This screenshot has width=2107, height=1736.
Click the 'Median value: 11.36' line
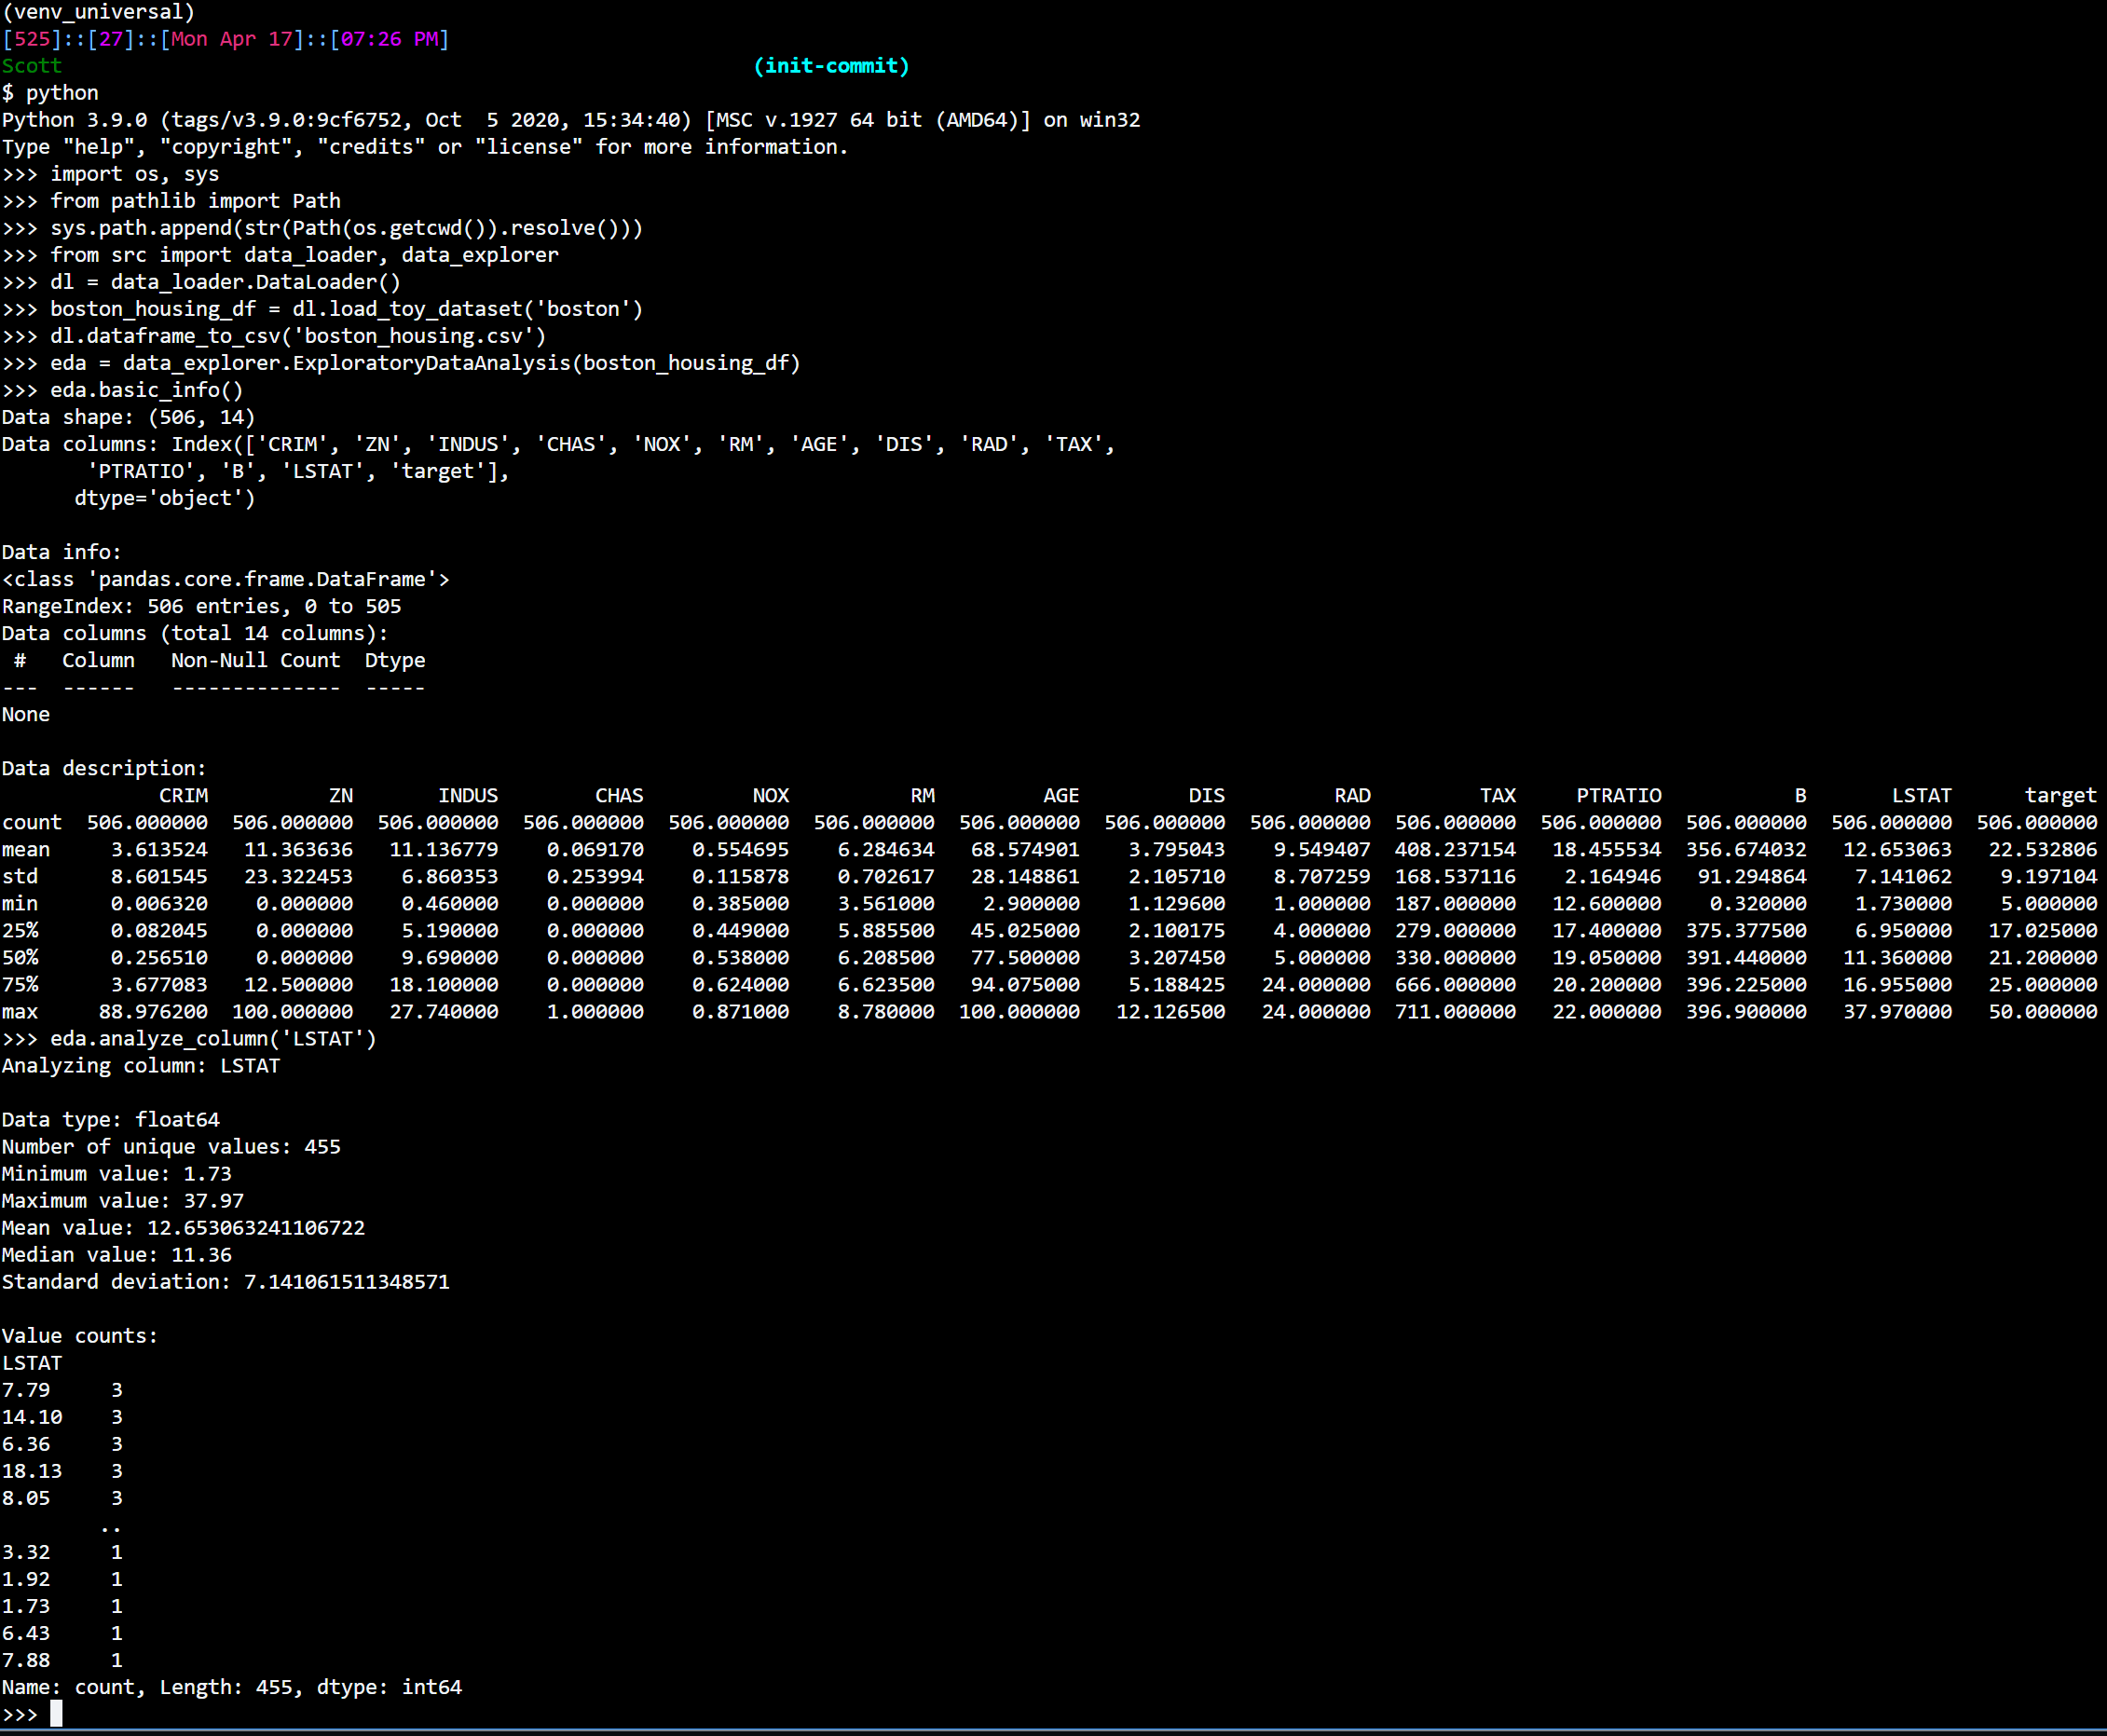[117, 1254]
